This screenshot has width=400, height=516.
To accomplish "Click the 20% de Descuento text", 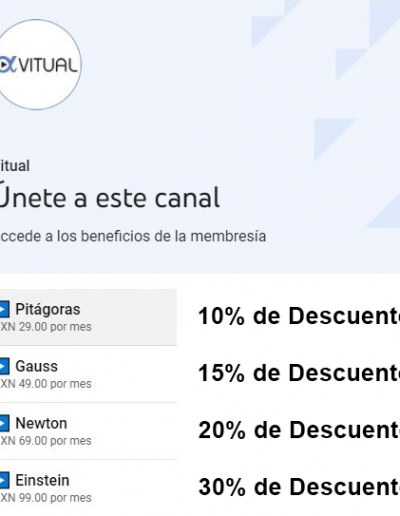I will tap(299, 430).
